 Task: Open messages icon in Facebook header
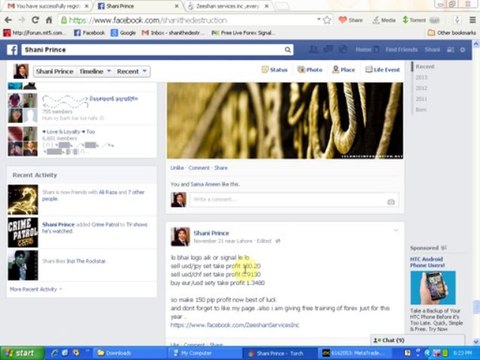click(328, 49)
